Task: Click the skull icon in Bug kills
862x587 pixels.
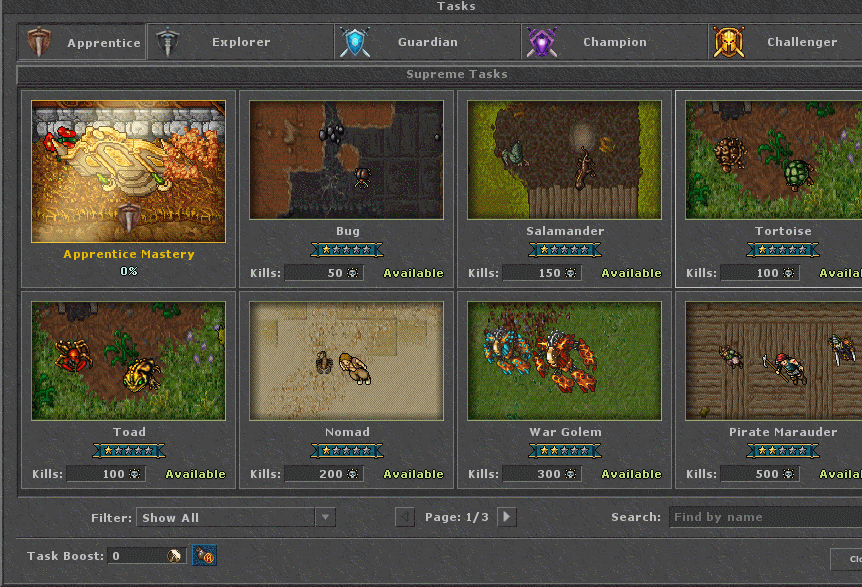Action: point(353,273)
